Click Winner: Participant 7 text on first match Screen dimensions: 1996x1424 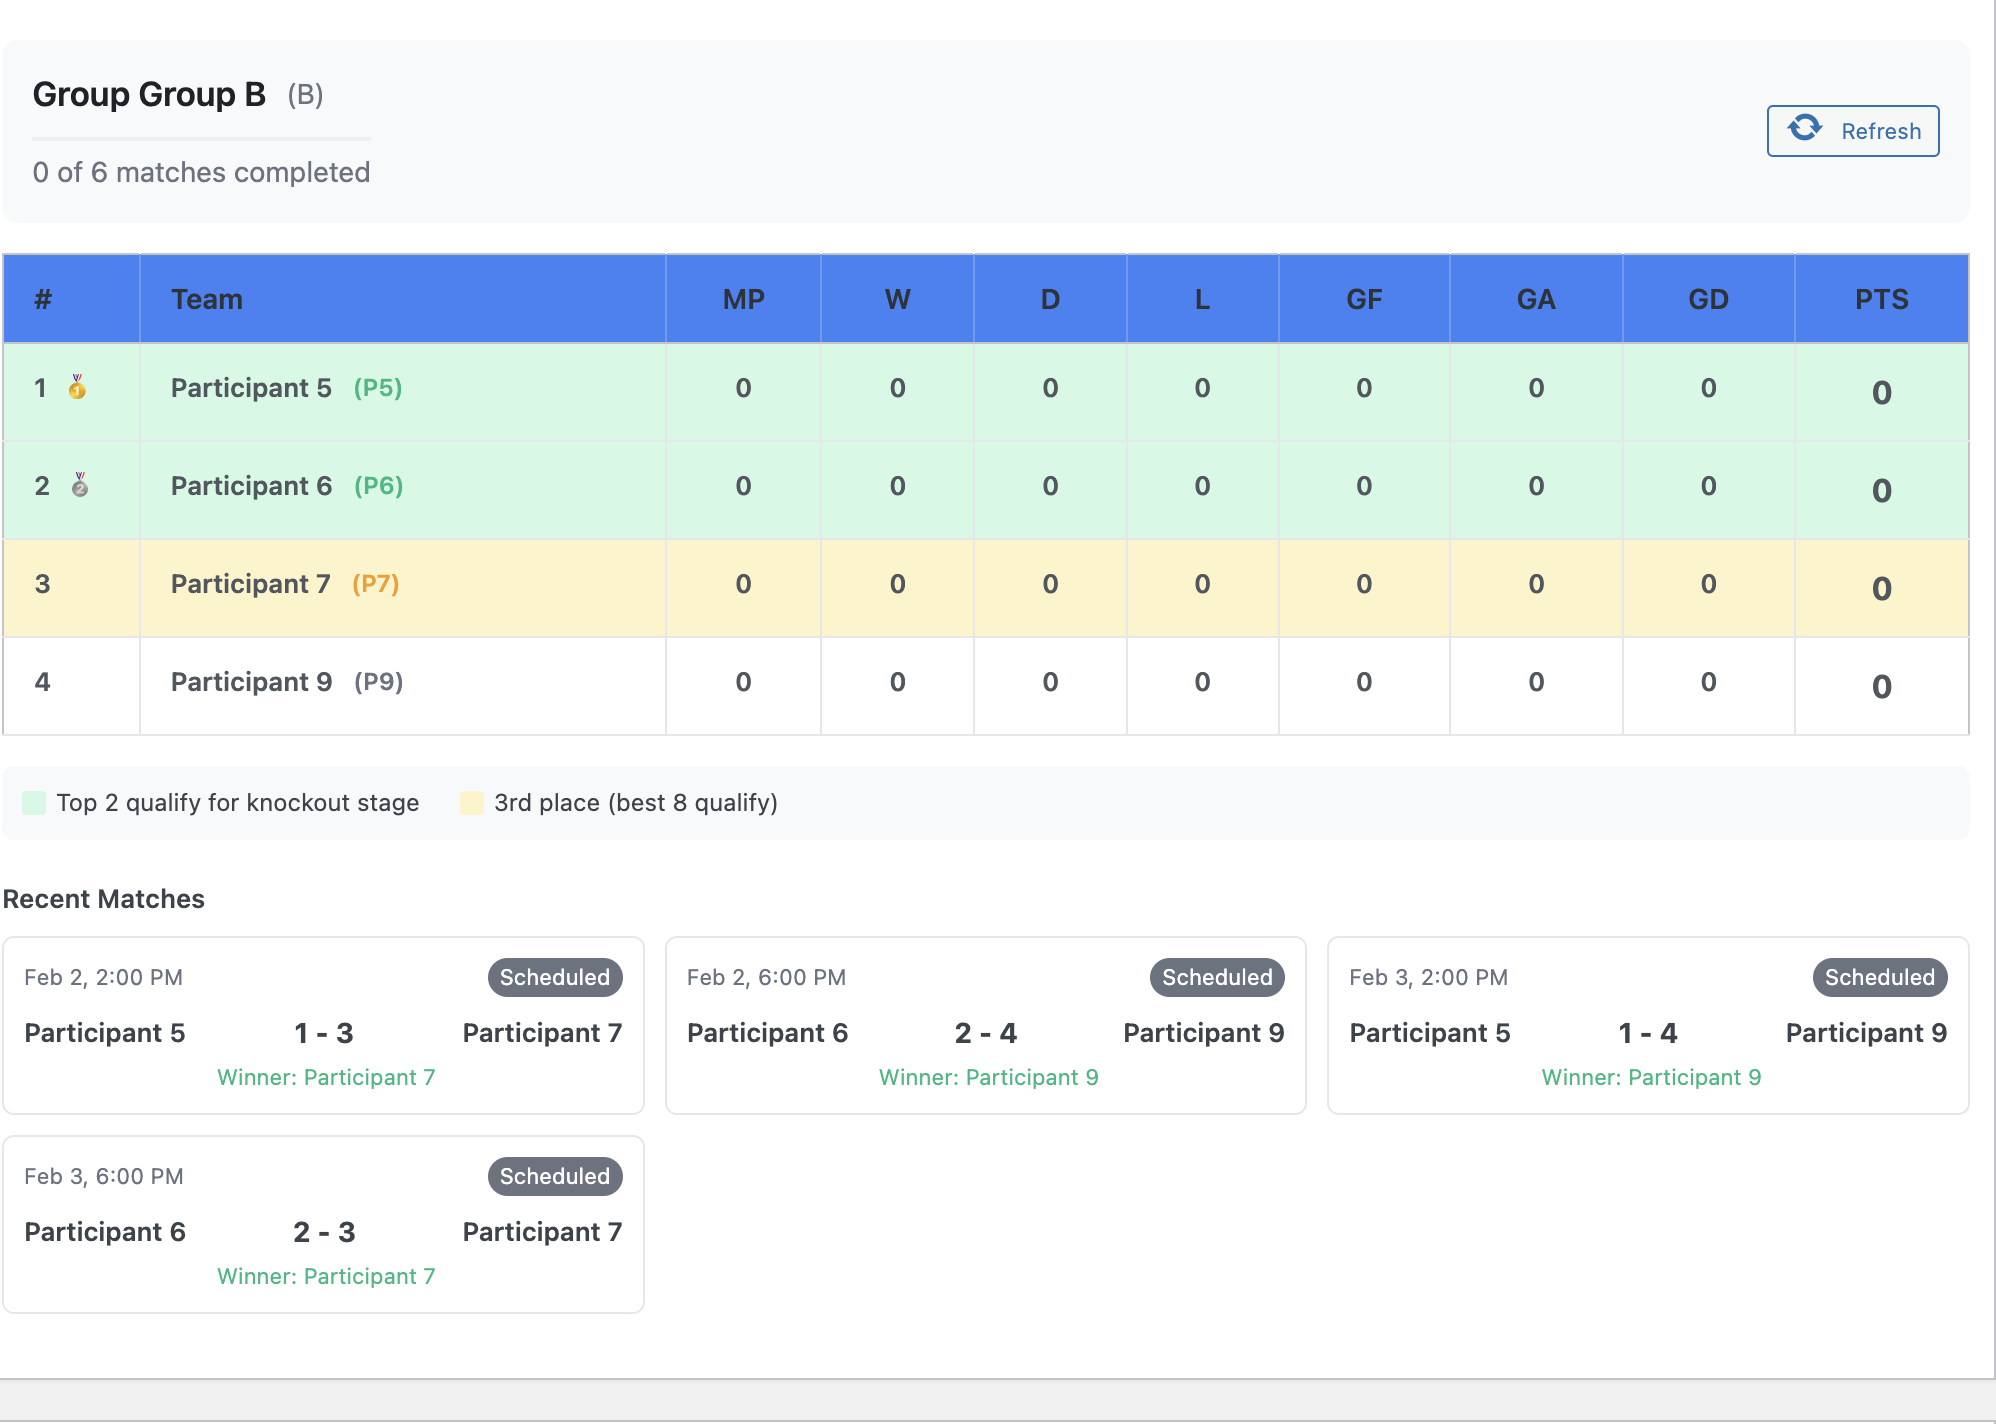pyautogui.click(x=326, y=1077)
